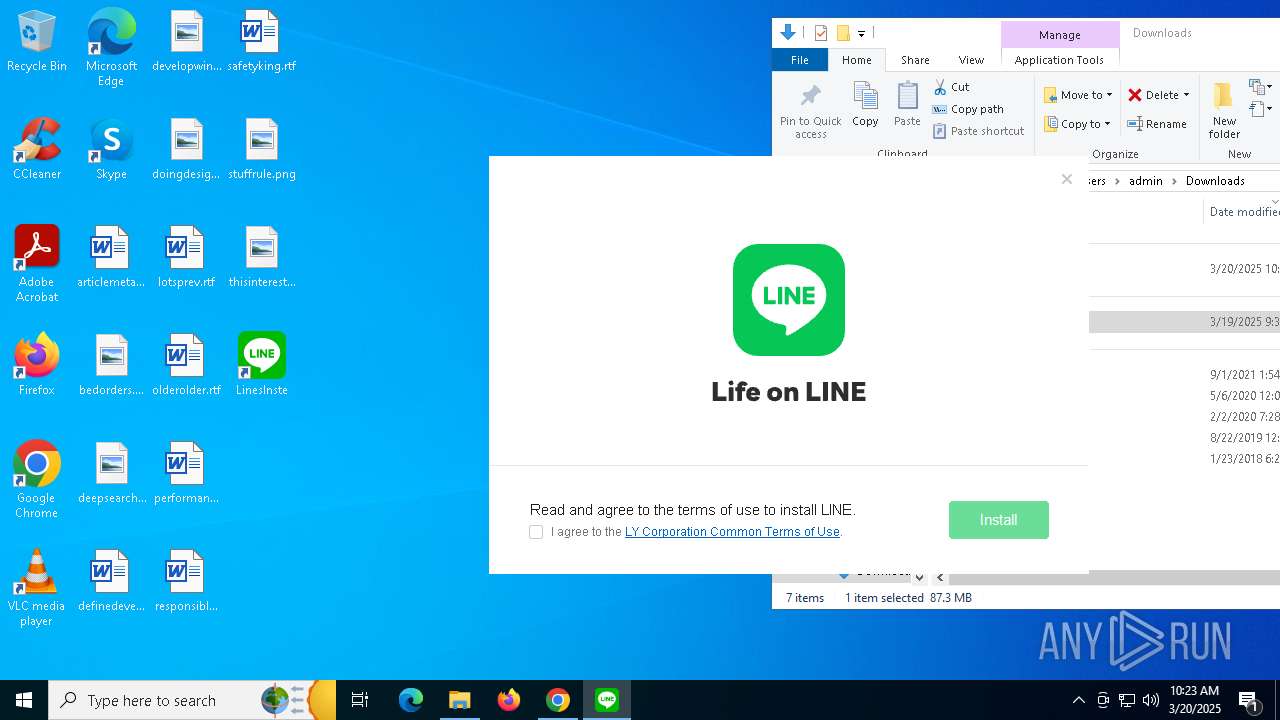Click the LINE icon on the taskbar

(x=607, y=700)
